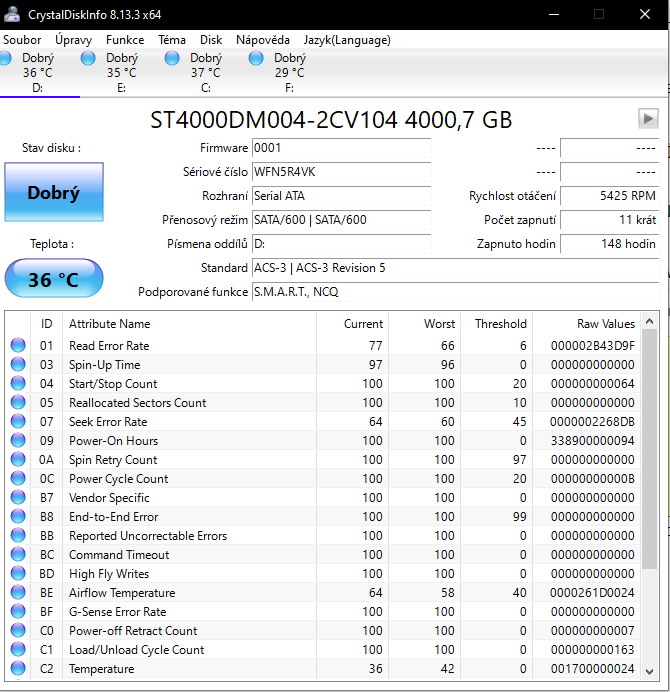Image resolution: width=670 pixels, height=692 pixels.
Task: Click status orb of Load/Unload Cycle Count row
Action: point(18,649)
